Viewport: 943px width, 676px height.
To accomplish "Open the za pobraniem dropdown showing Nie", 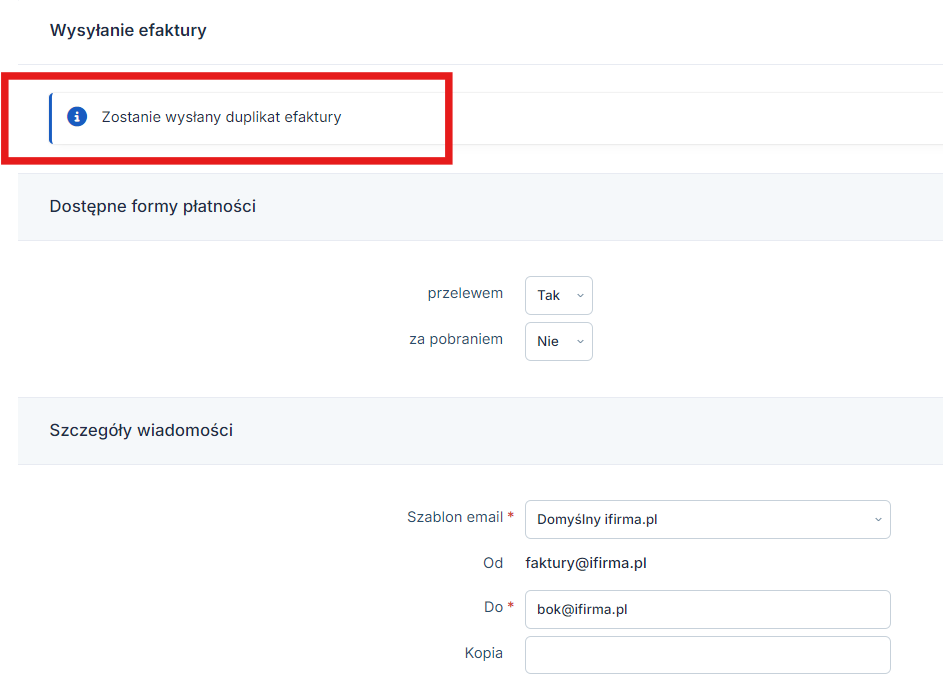I will click(559, 342).
